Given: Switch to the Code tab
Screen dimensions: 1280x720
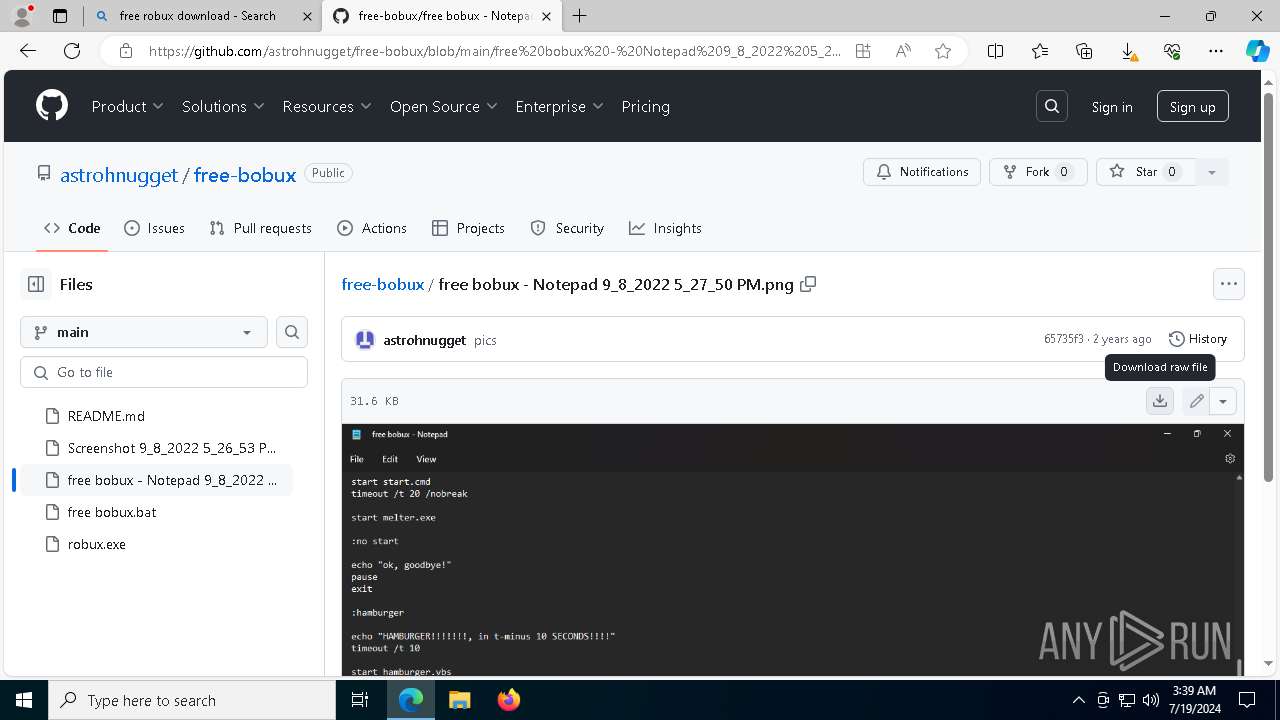Looking at the screenshot, I should tap(72, 228).
